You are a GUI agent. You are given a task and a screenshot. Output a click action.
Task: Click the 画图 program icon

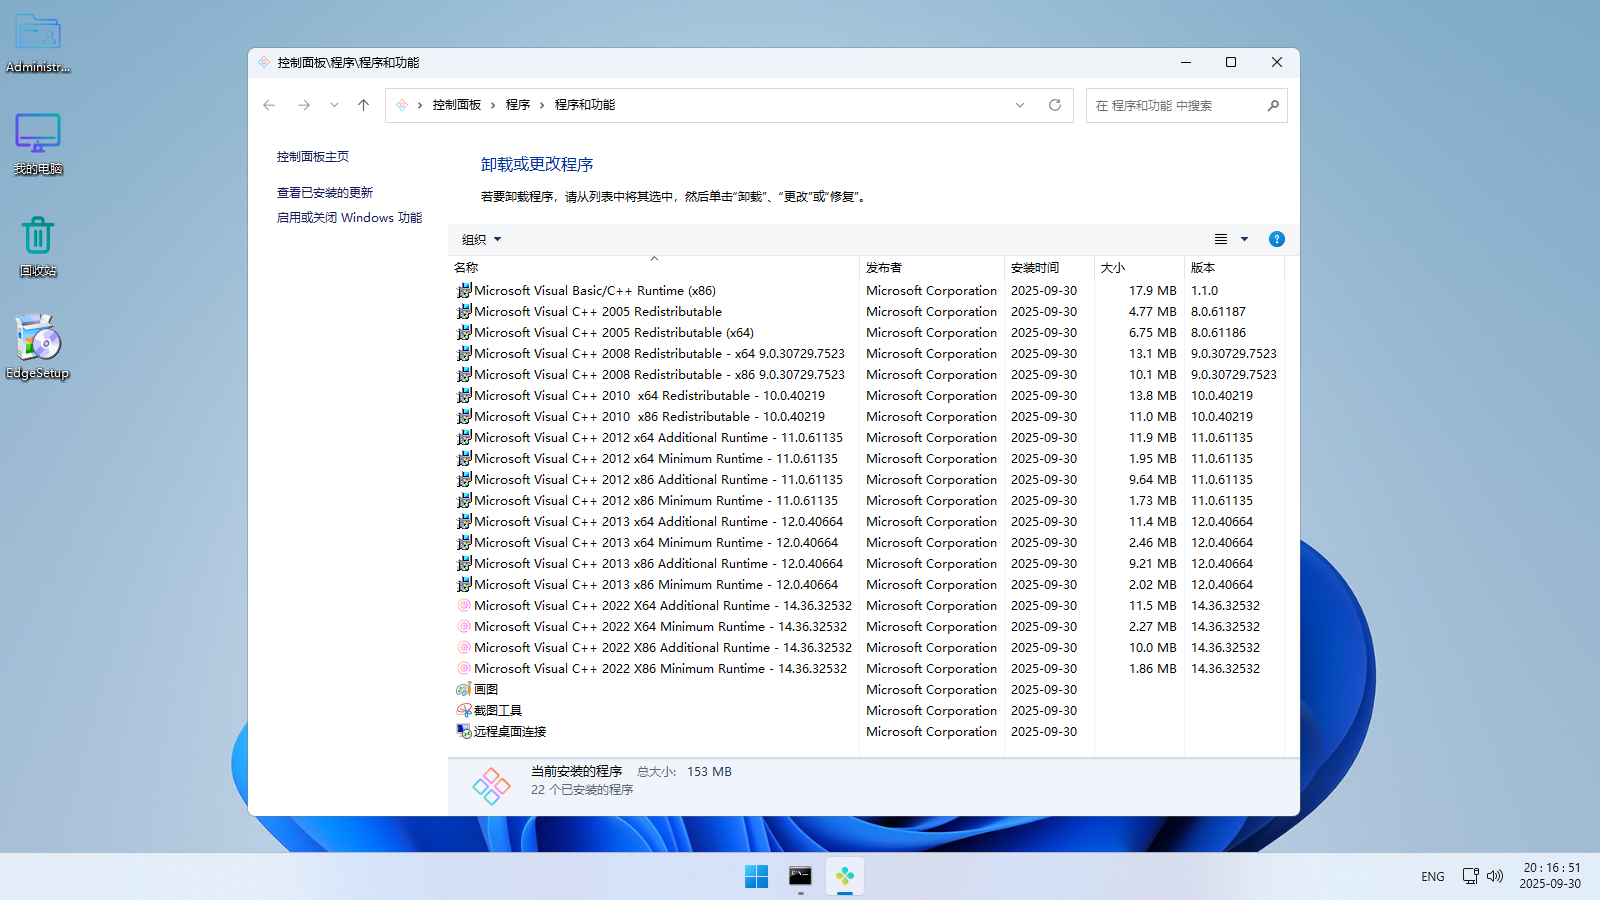[x=464, y=690]
